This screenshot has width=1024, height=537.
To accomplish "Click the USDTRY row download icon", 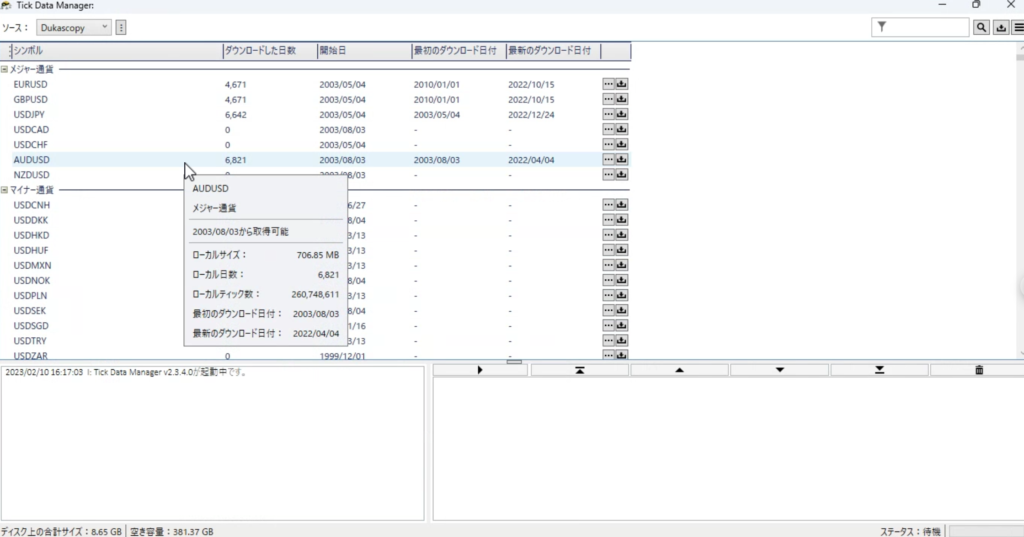I will pyautogui.click(x=622, y=340).
